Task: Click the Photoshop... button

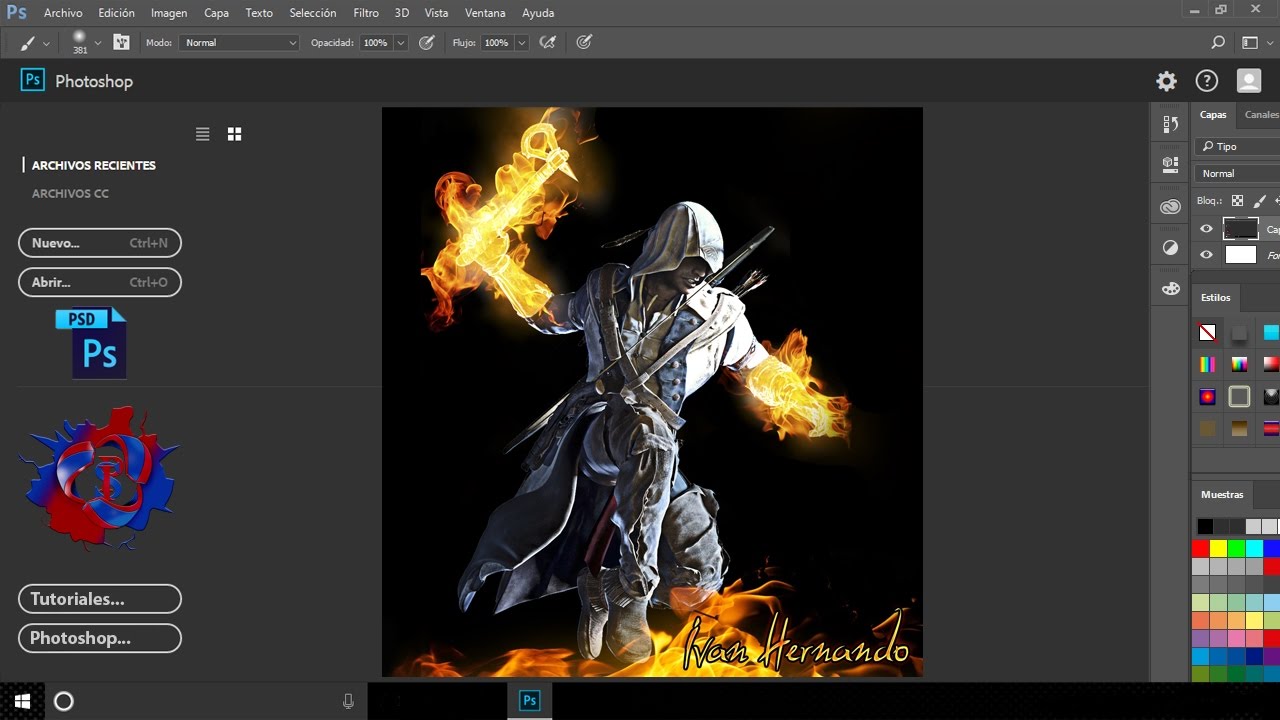Action: pyautogui.click(x=100, y=638)
